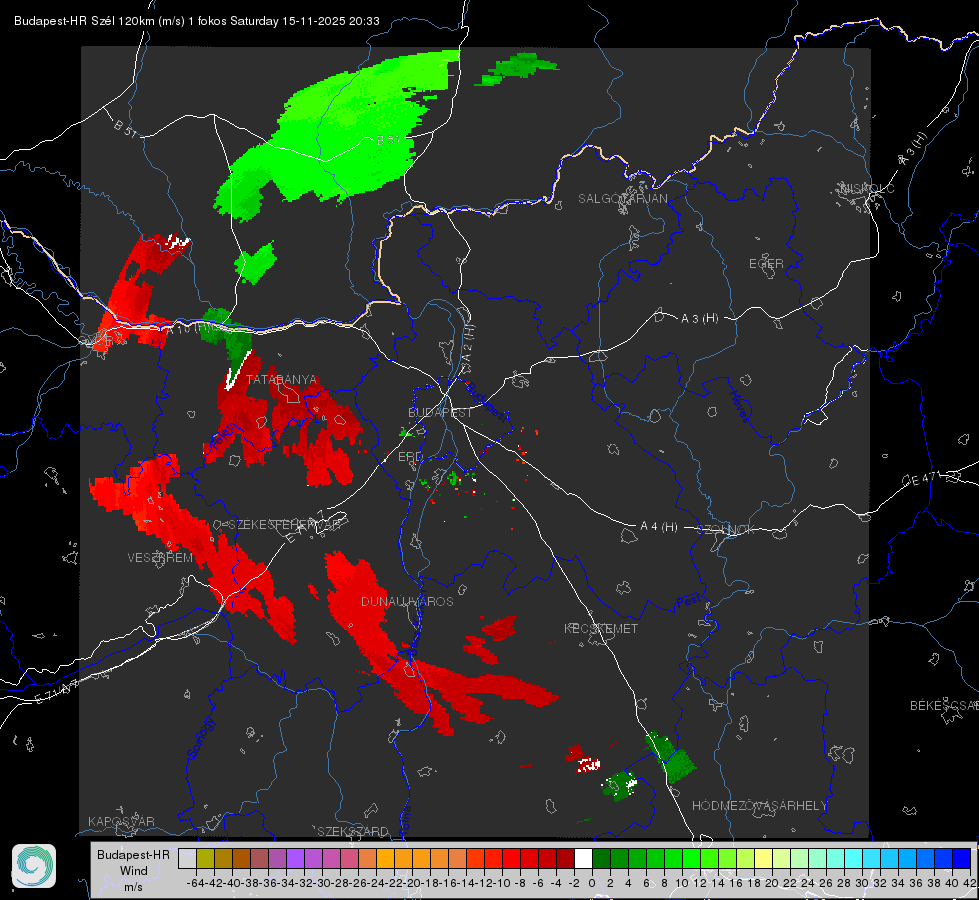The image size is (979, 900).
Task: Click the '0' value on the legend scale
Action: point(592,883)
